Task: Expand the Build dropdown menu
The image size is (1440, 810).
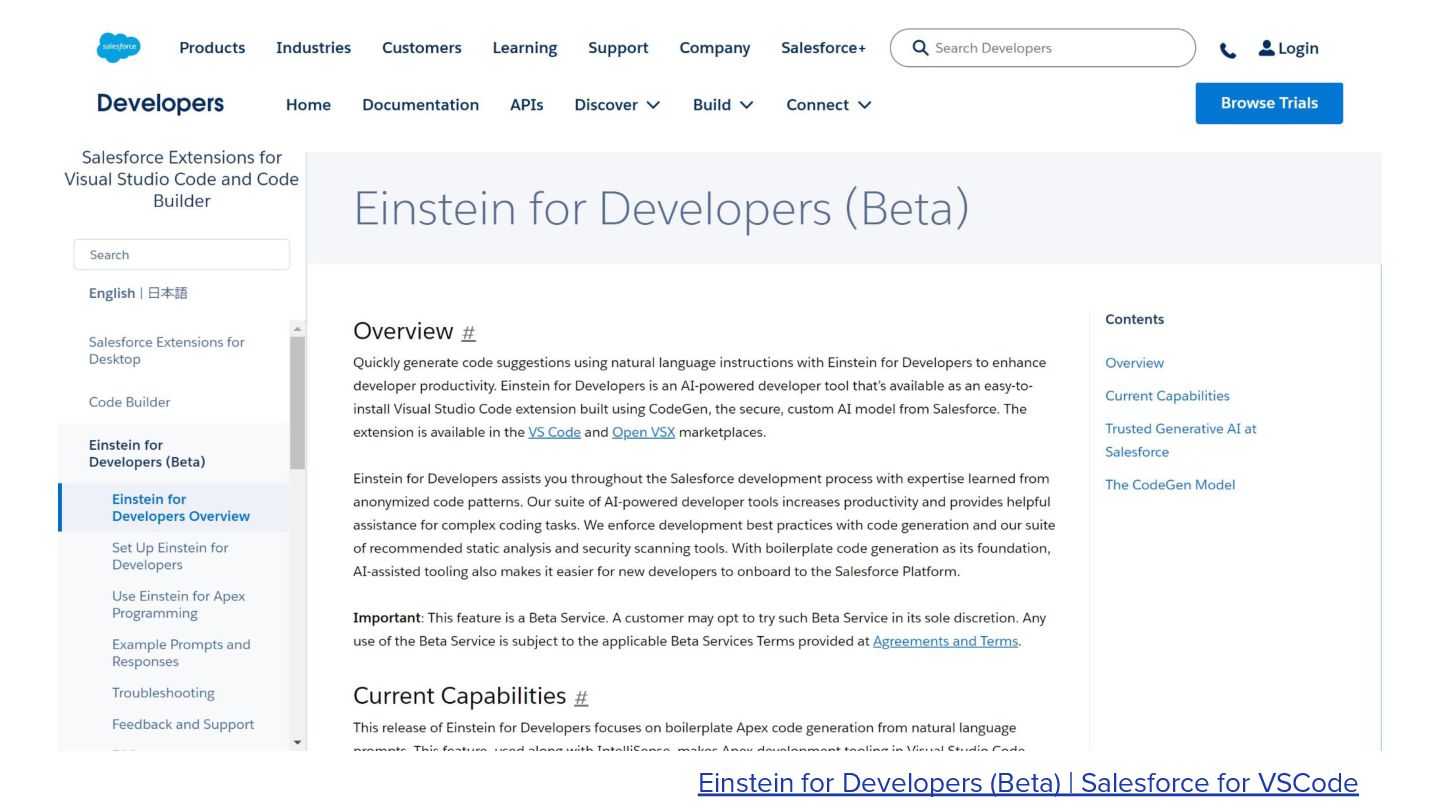Action: [723, 104]
